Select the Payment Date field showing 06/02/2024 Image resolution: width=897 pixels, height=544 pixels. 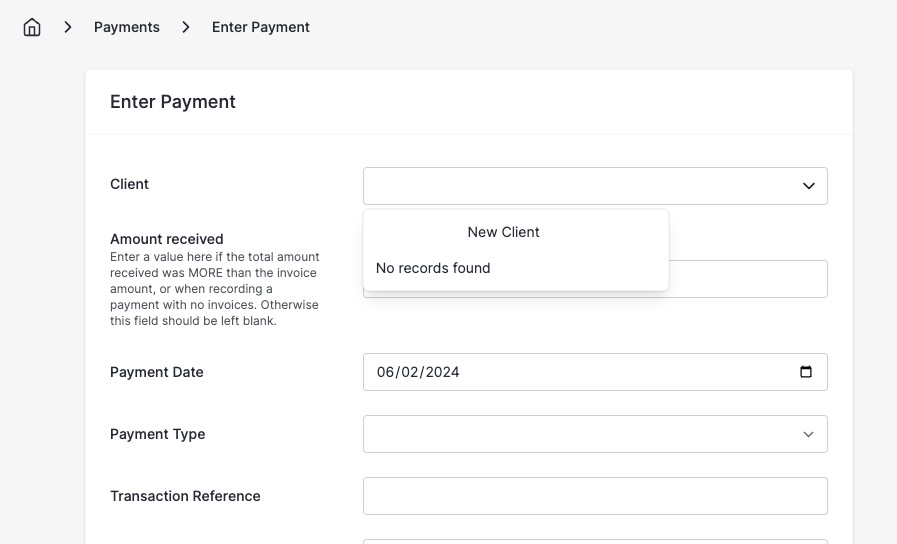[x=595, y=372]
